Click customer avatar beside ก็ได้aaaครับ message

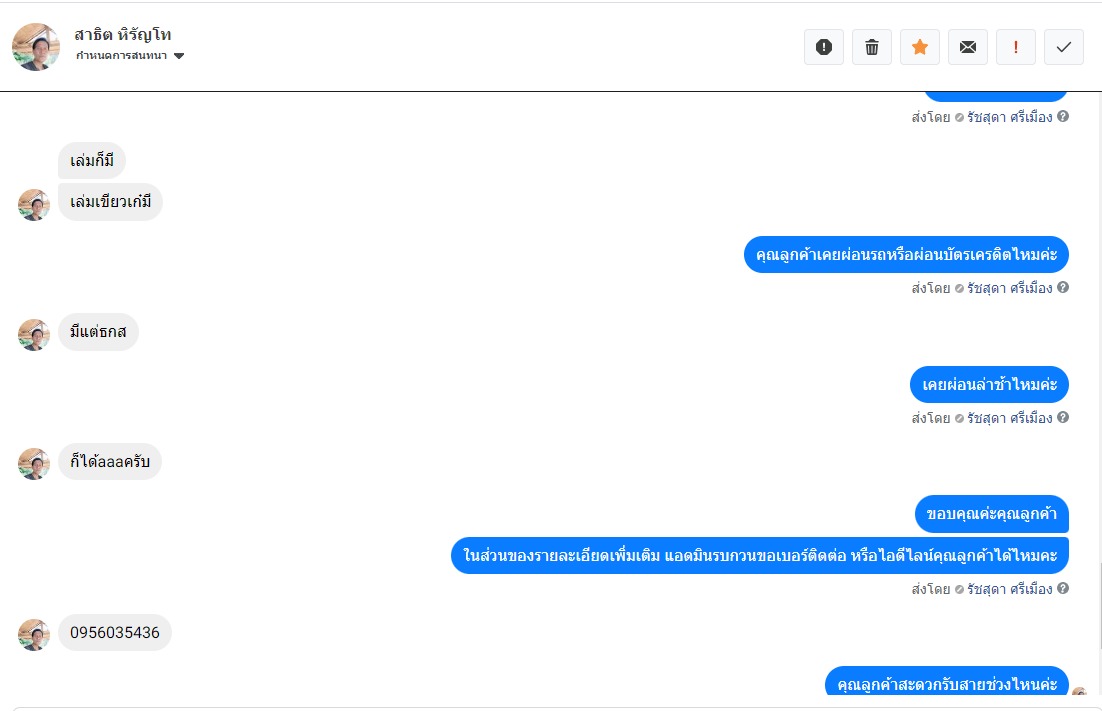point(34,464)
